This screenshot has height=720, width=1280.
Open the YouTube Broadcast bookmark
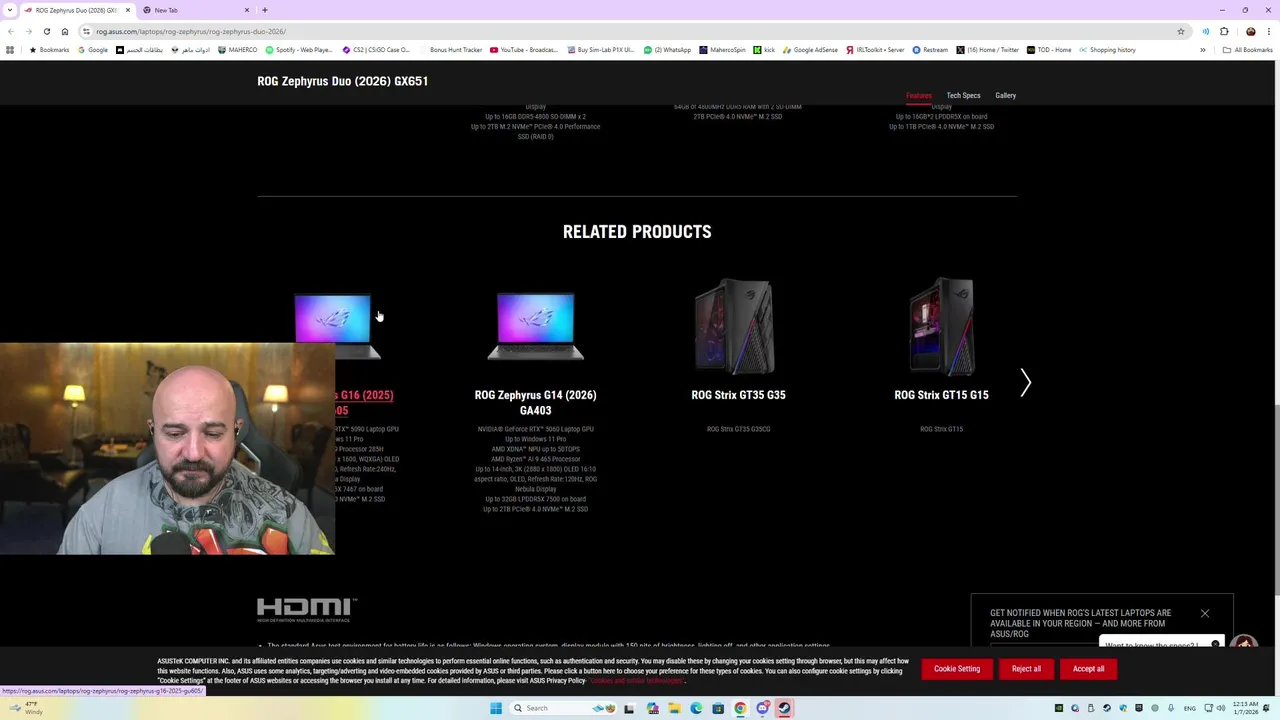tap(524, 50)
